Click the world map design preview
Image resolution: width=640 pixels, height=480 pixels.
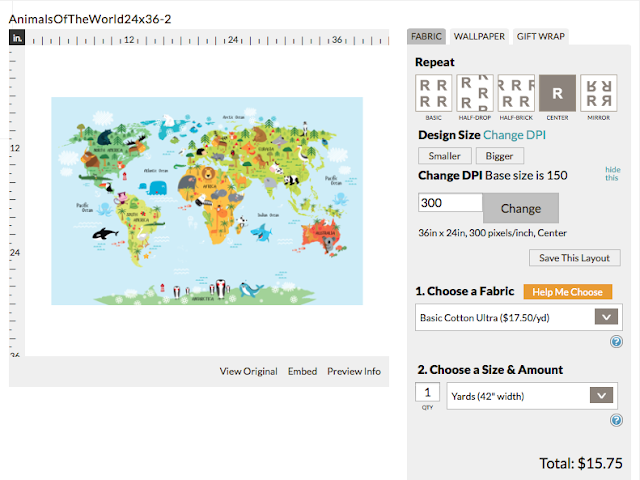click(x=207, y=201)
